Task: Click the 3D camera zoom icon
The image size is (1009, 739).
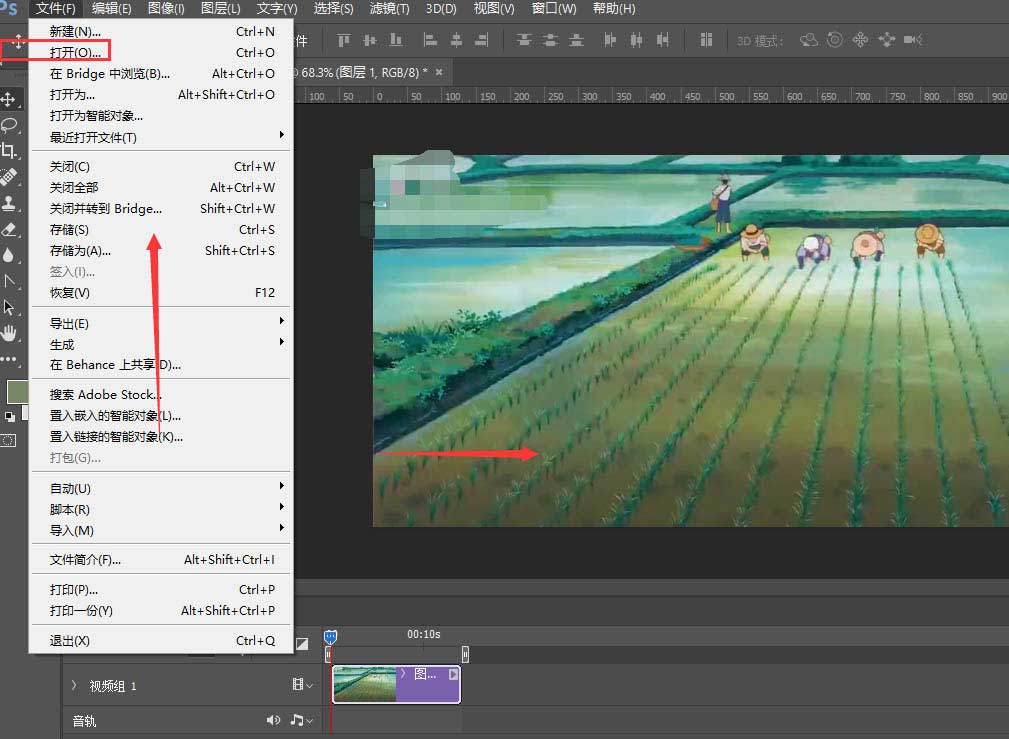Action: click(x=913, y=40)
